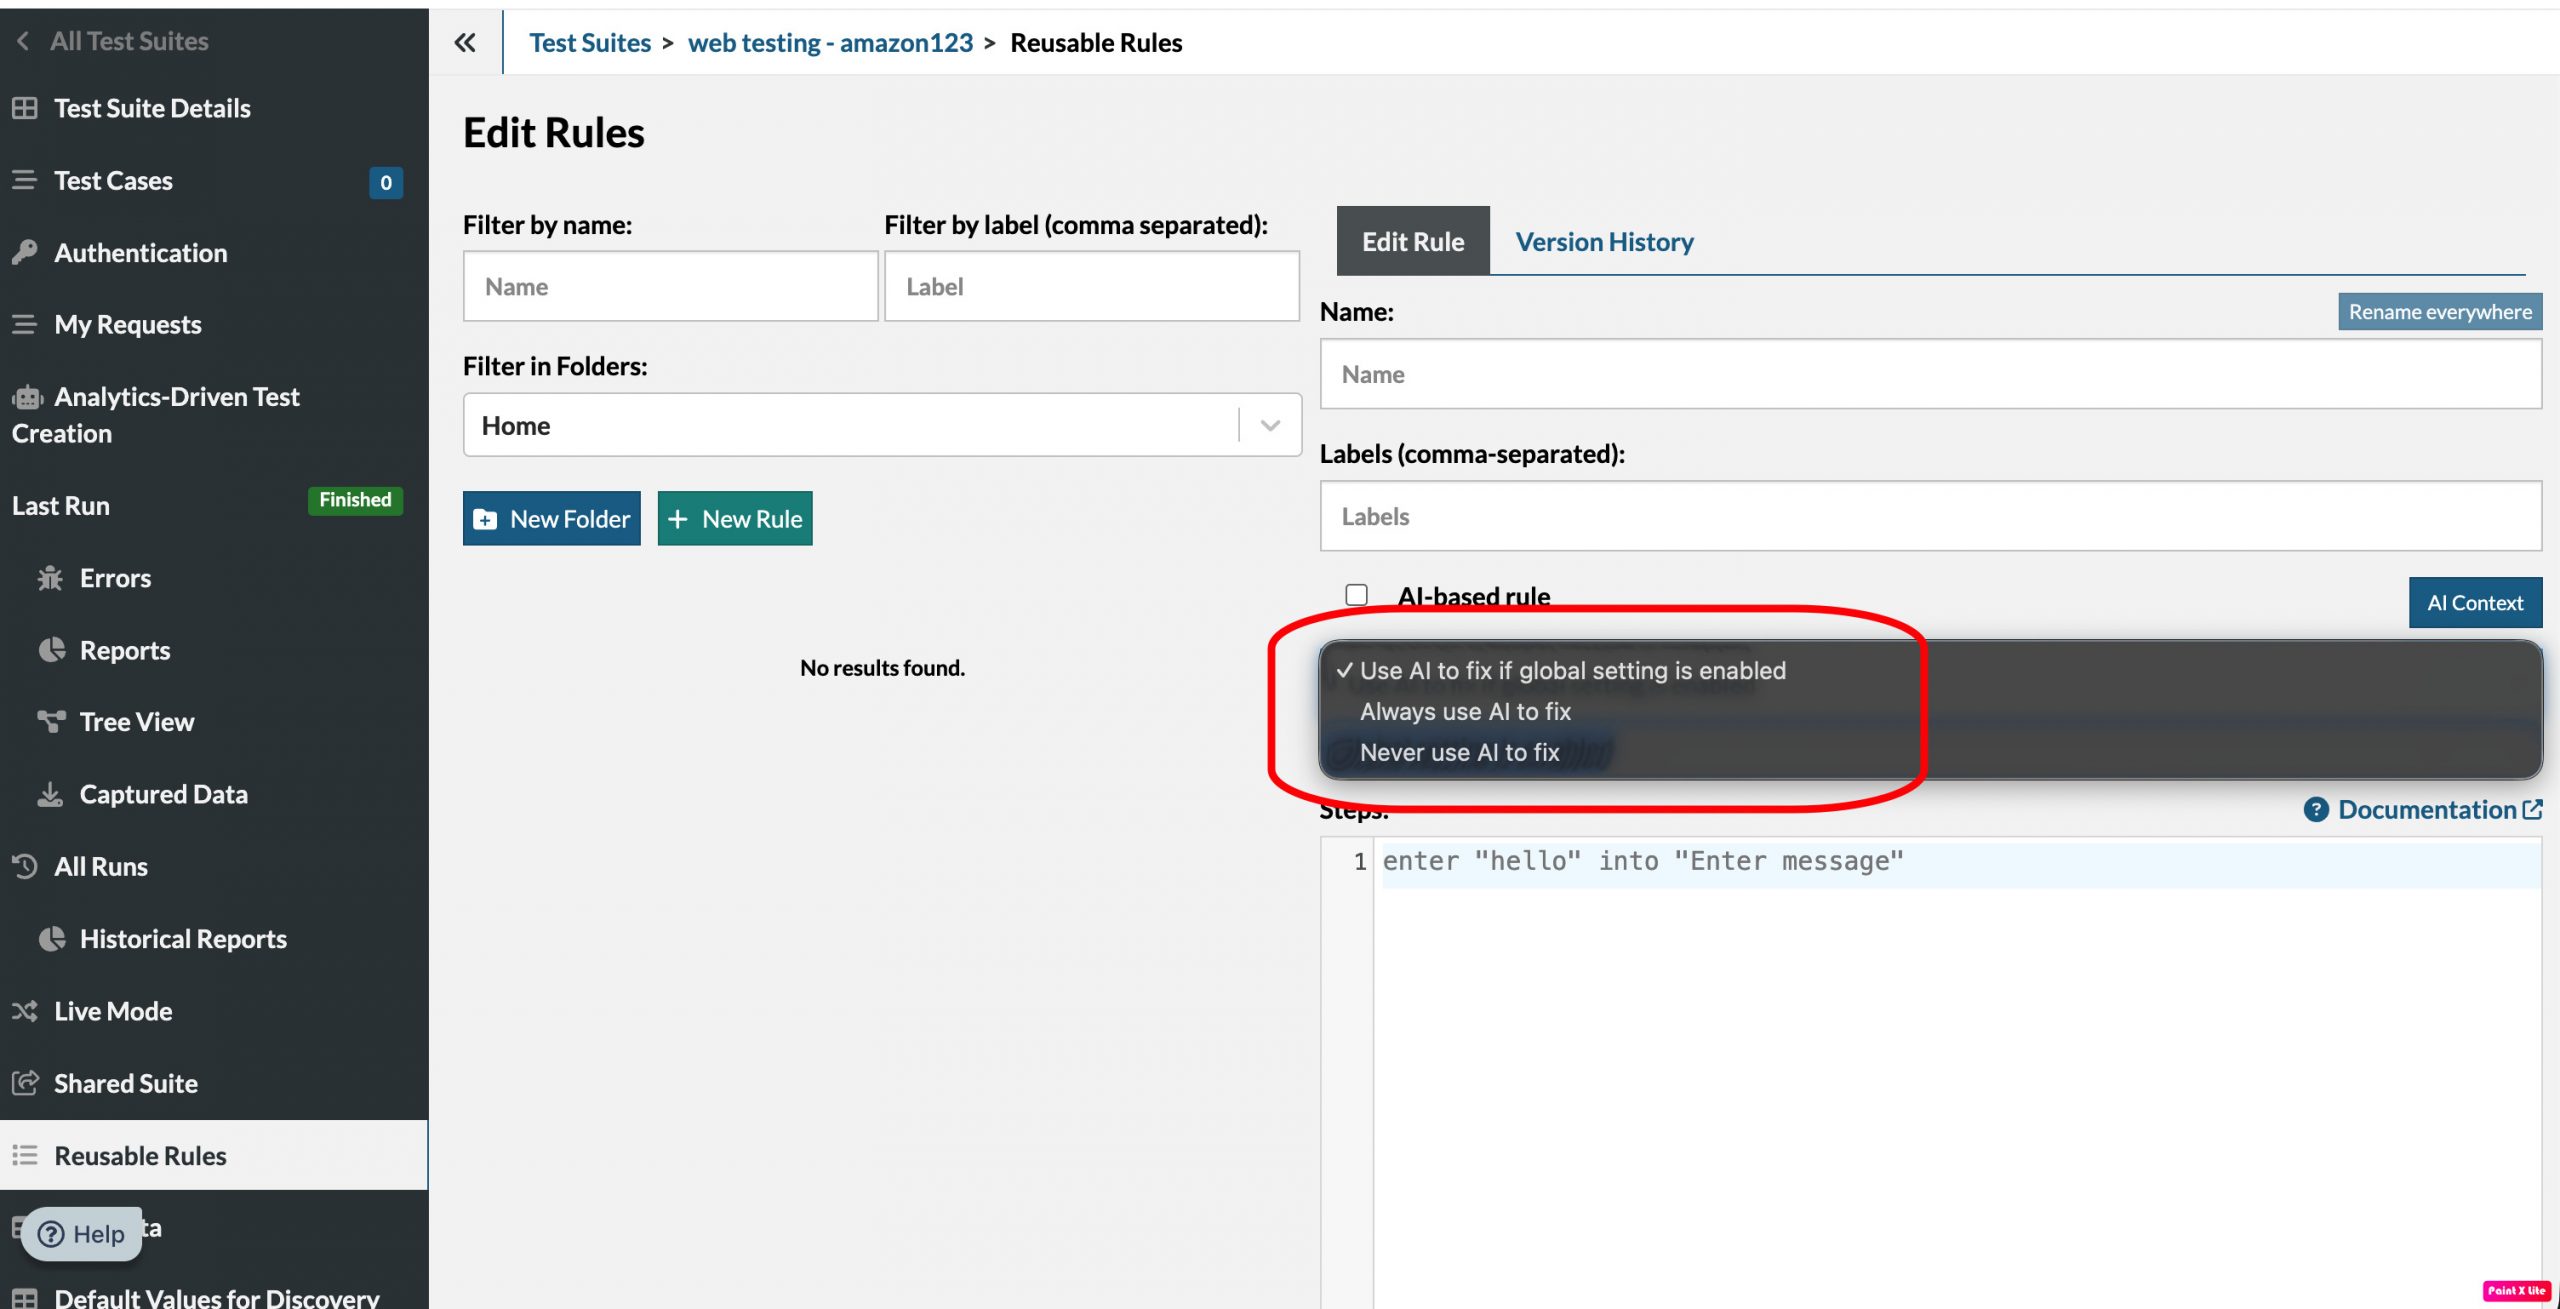Click the Captured Data download icon
The image size is (2560, 1309).
click(49, 794)
